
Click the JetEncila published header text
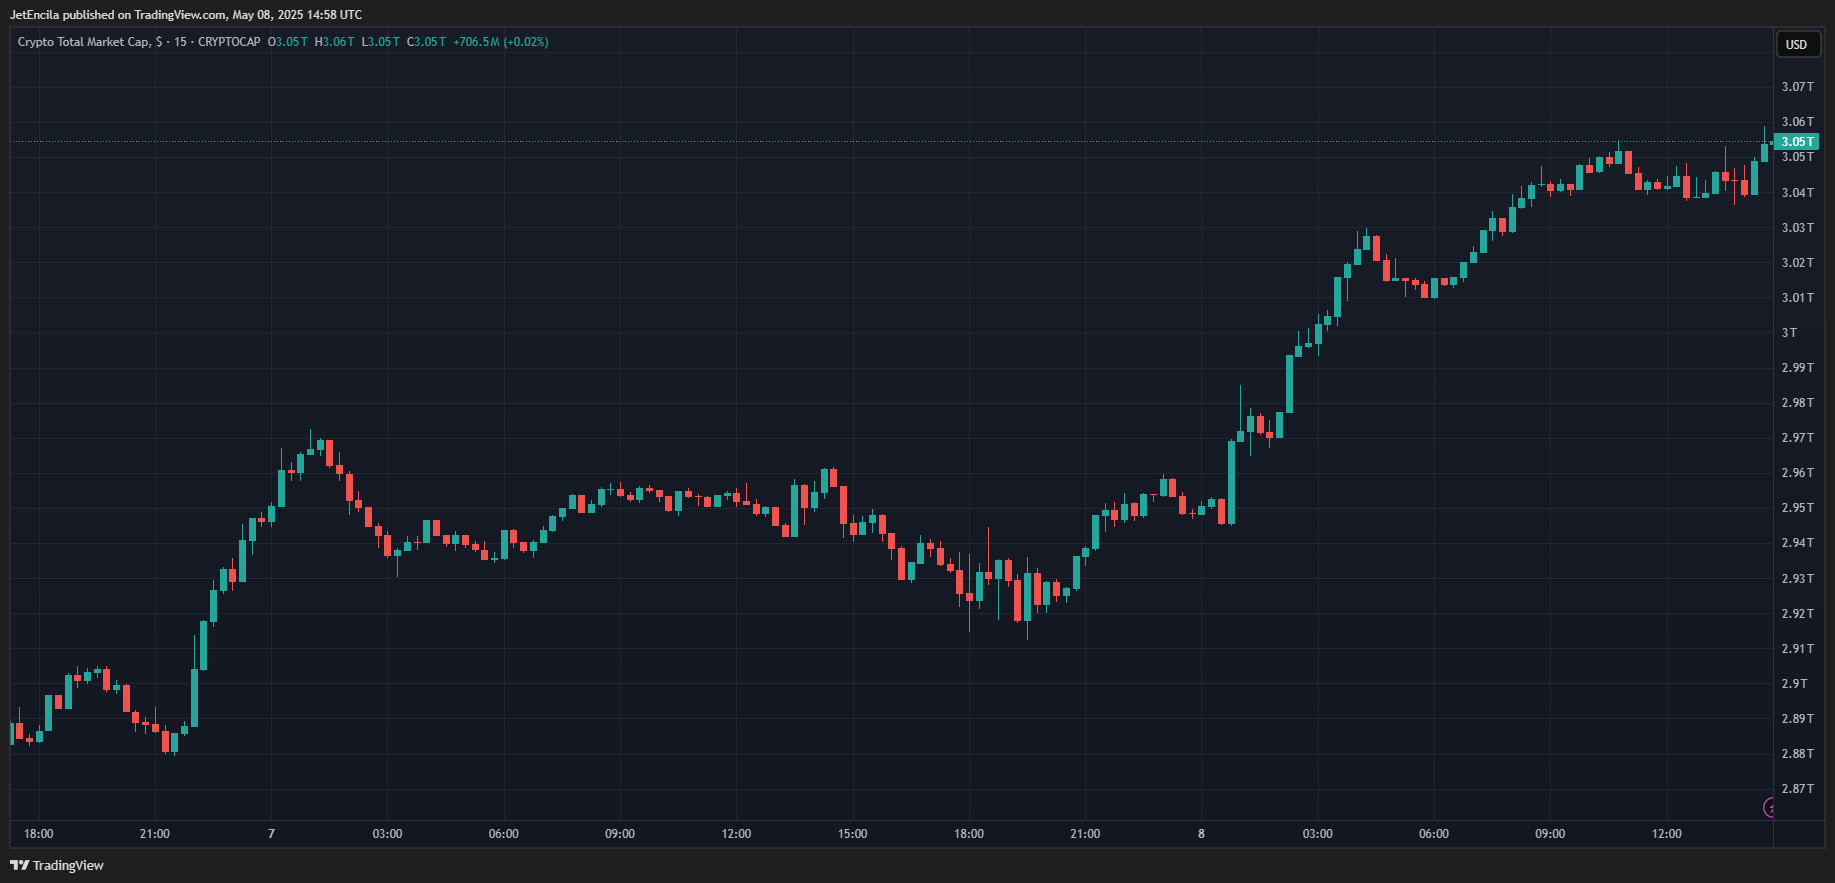coord(186,15)
